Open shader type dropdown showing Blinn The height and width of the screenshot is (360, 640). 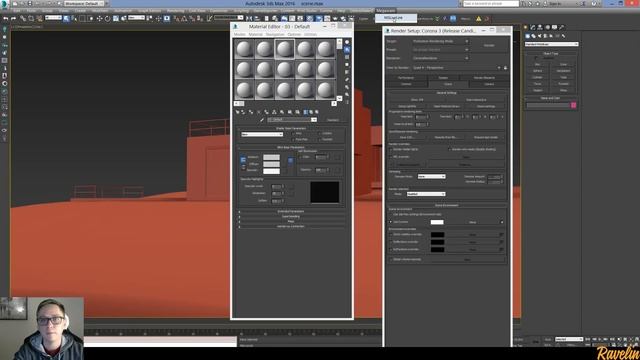click(x=262, y=134)
